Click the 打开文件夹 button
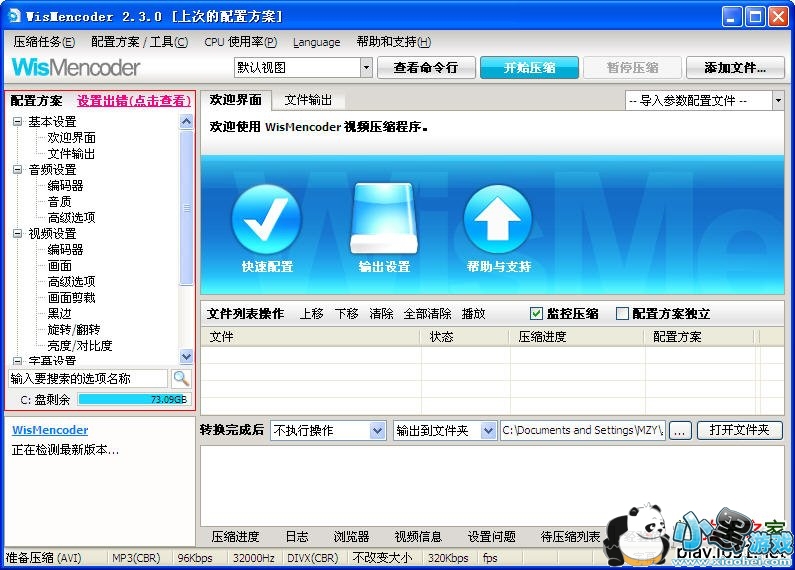The width and height of the screenshot is (795, 570). 739,430
